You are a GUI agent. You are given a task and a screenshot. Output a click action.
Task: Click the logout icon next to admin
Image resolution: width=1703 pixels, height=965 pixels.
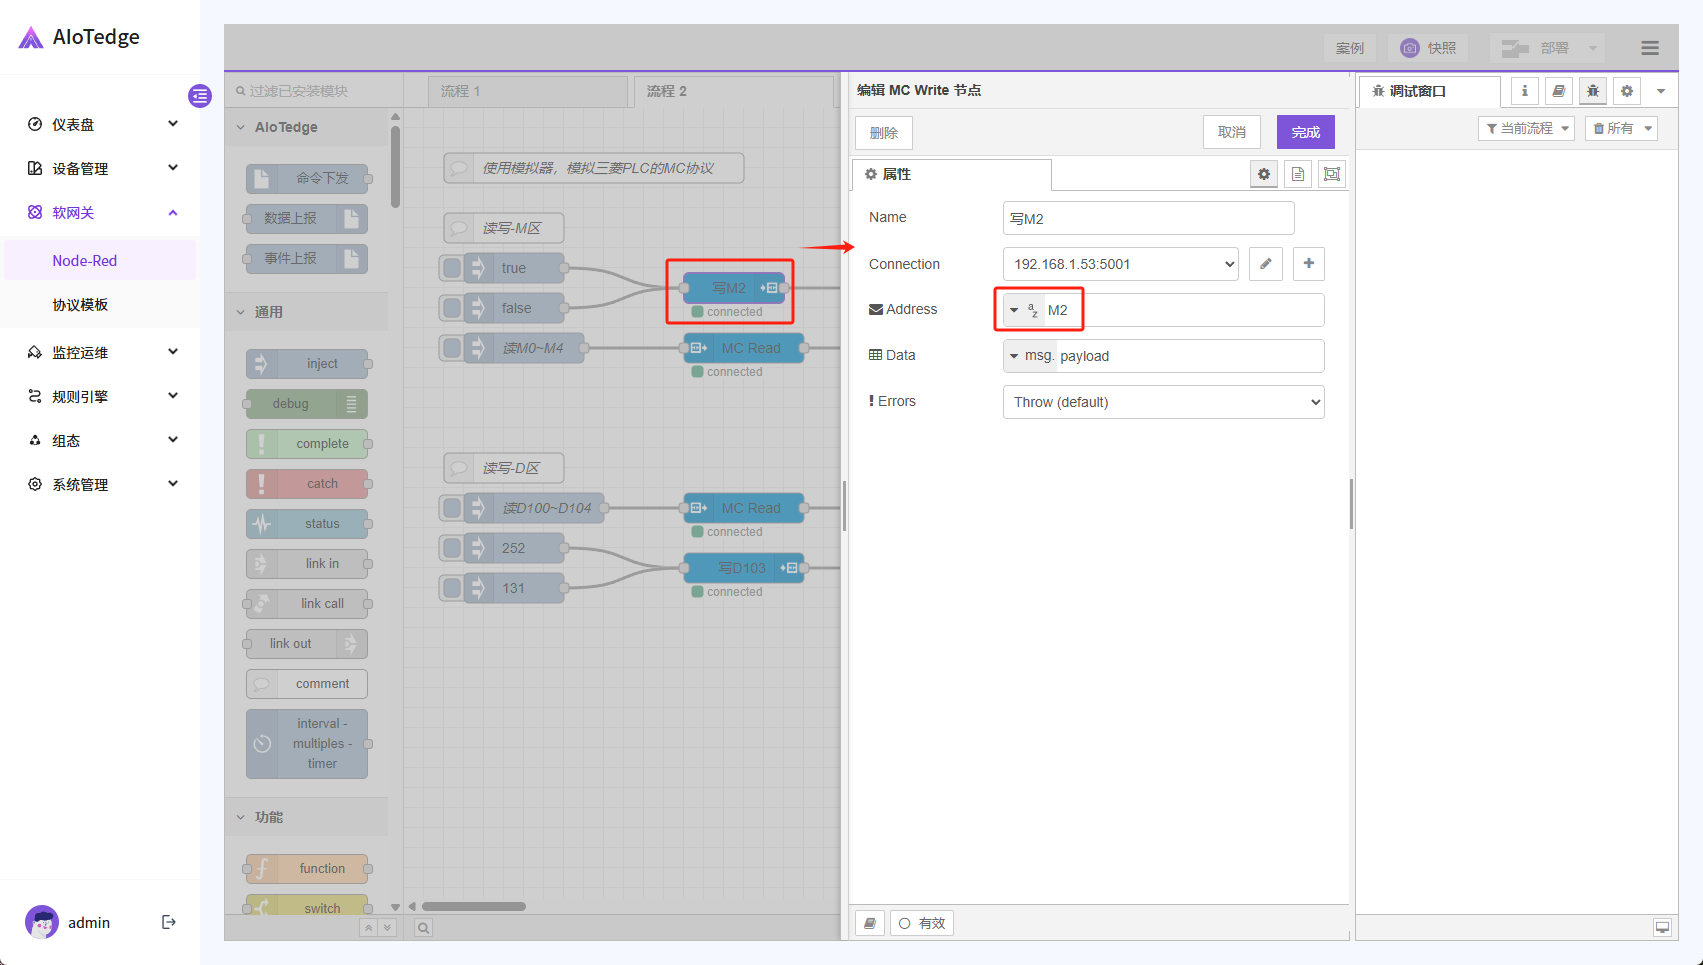(169, 922)
